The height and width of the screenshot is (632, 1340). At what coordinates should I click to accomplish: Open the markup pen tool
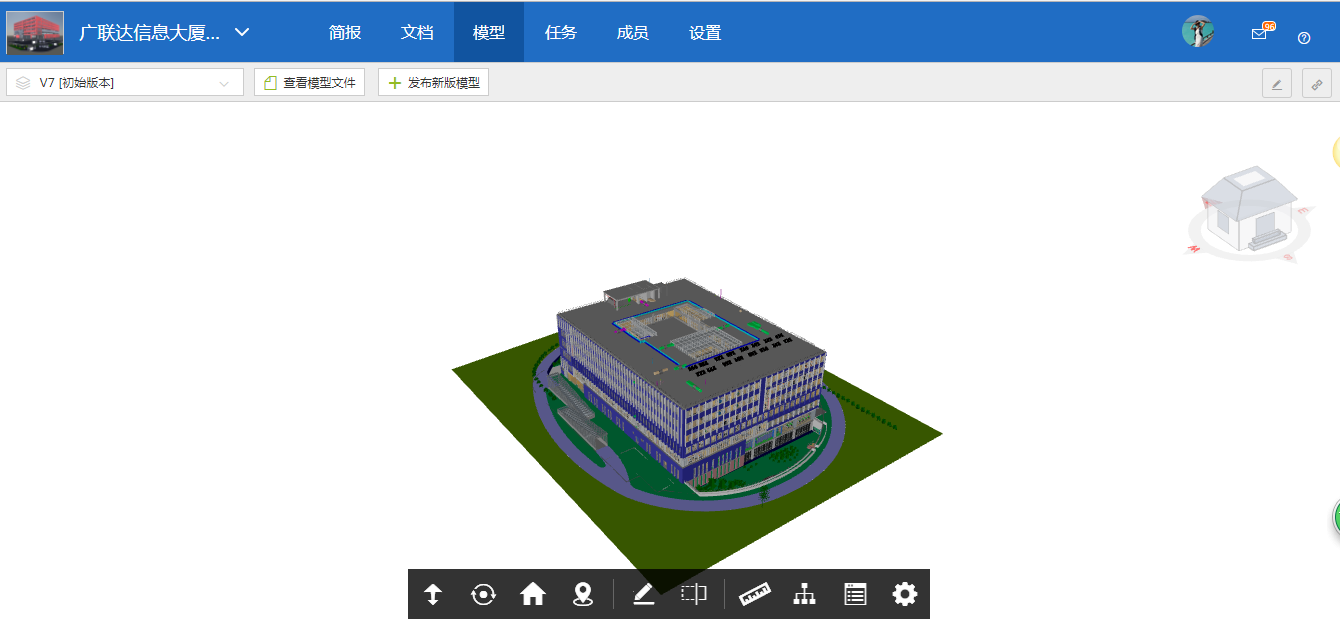click(643, 593)
